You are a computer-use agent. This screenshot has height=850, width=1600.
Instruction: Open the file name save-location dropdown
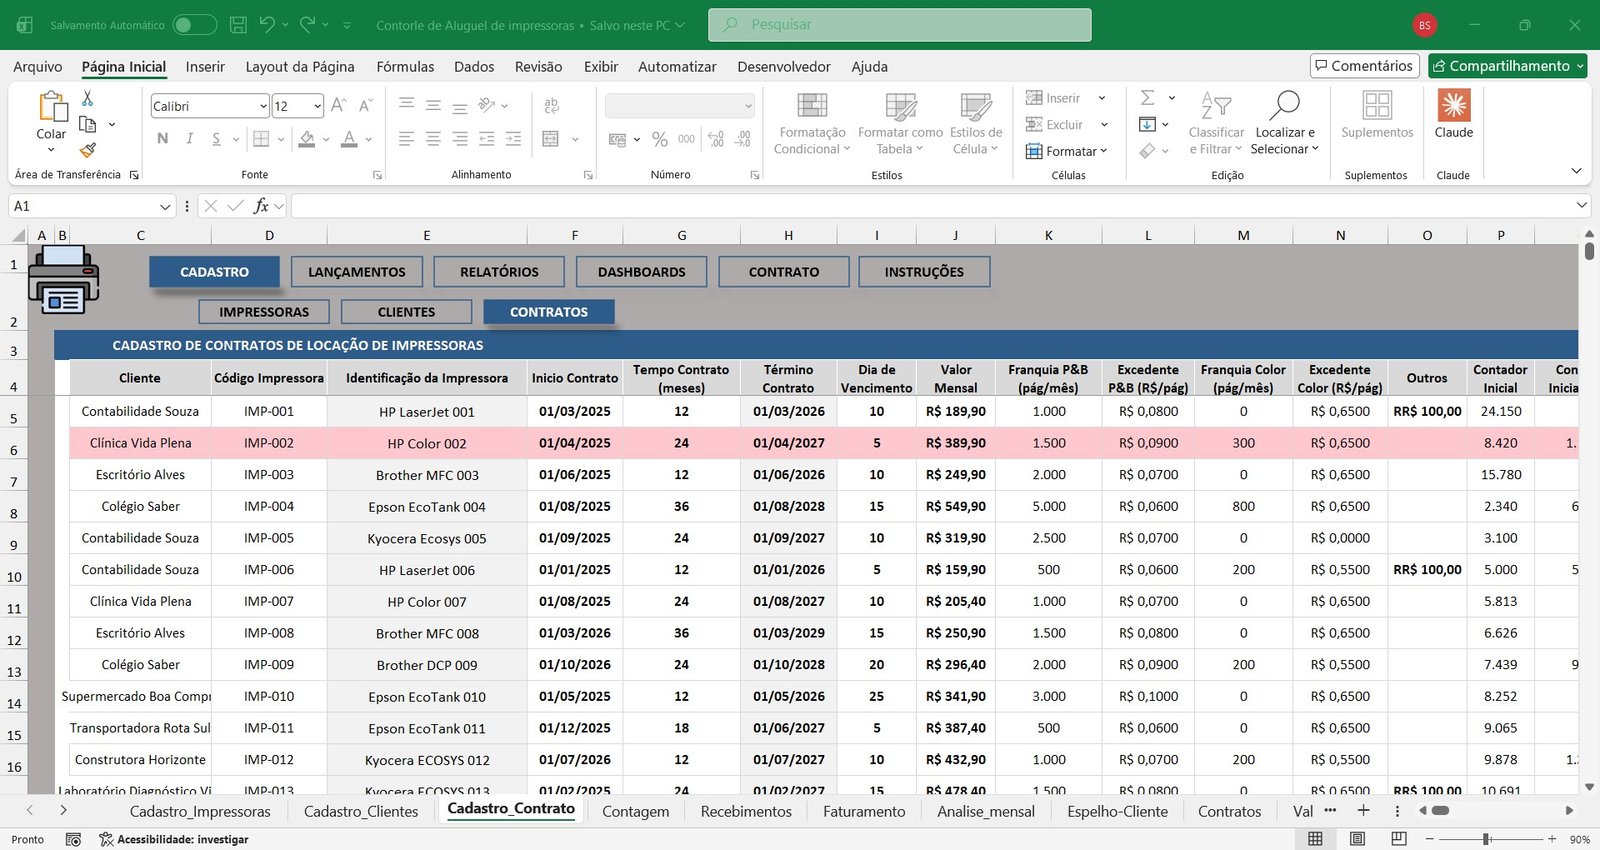pos(680,25)
